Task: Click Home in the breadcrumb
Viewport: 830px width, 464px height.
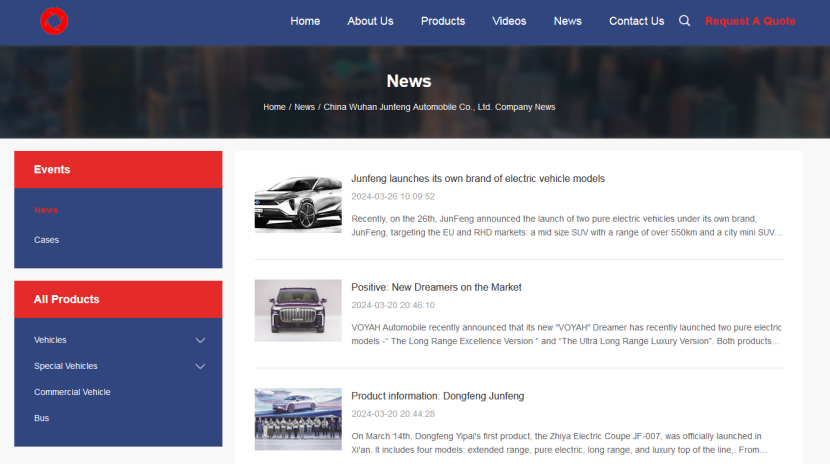Action: coord(274,107)
